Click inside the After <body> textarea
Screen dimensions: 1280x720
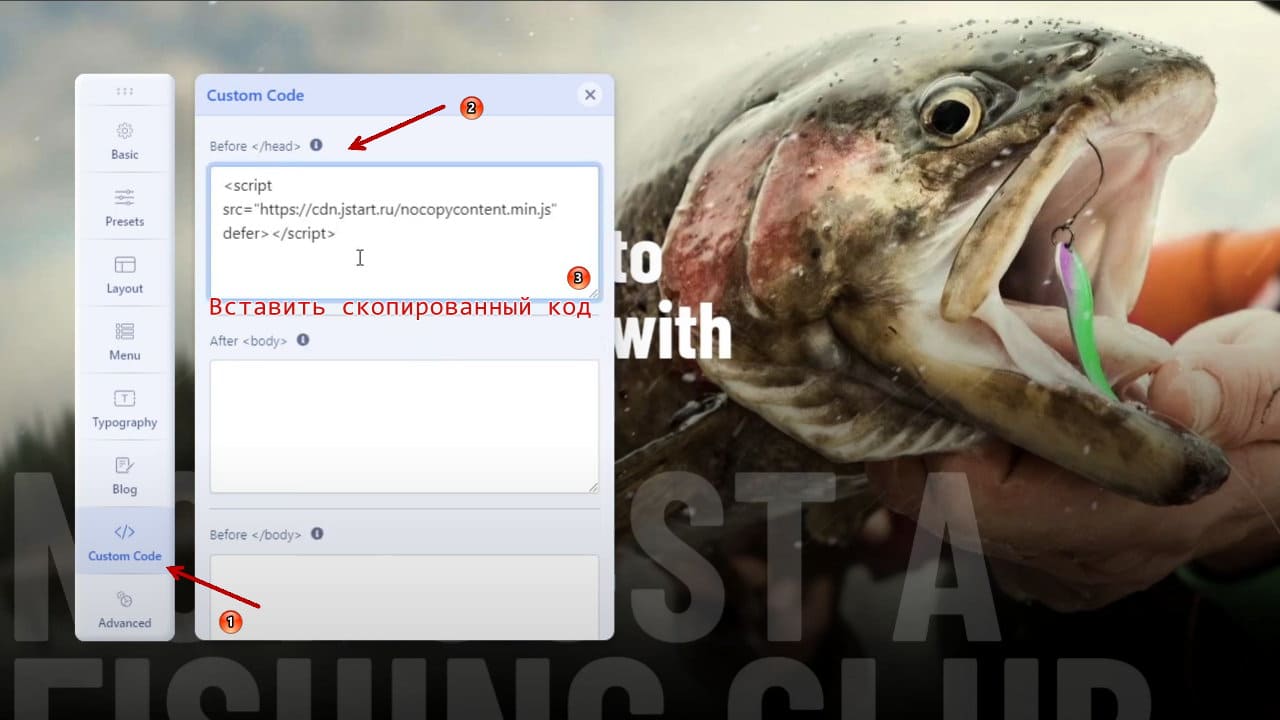(x=404, y=426)
